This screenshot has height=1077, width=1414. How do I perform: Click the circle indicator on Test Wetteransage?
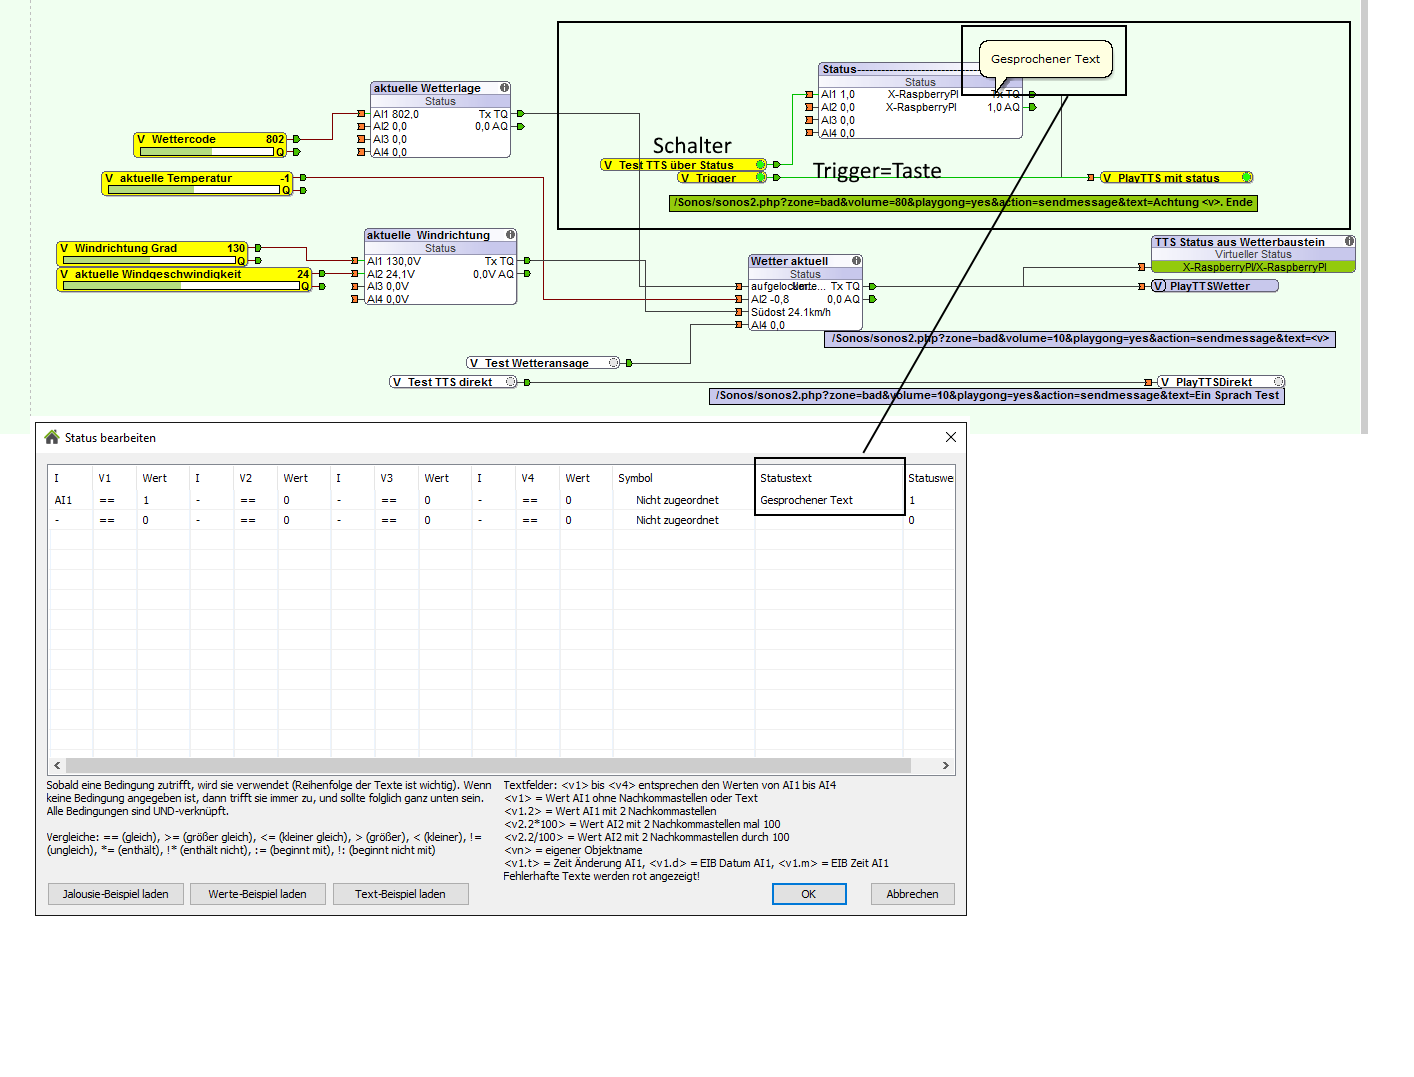(614, 363)
